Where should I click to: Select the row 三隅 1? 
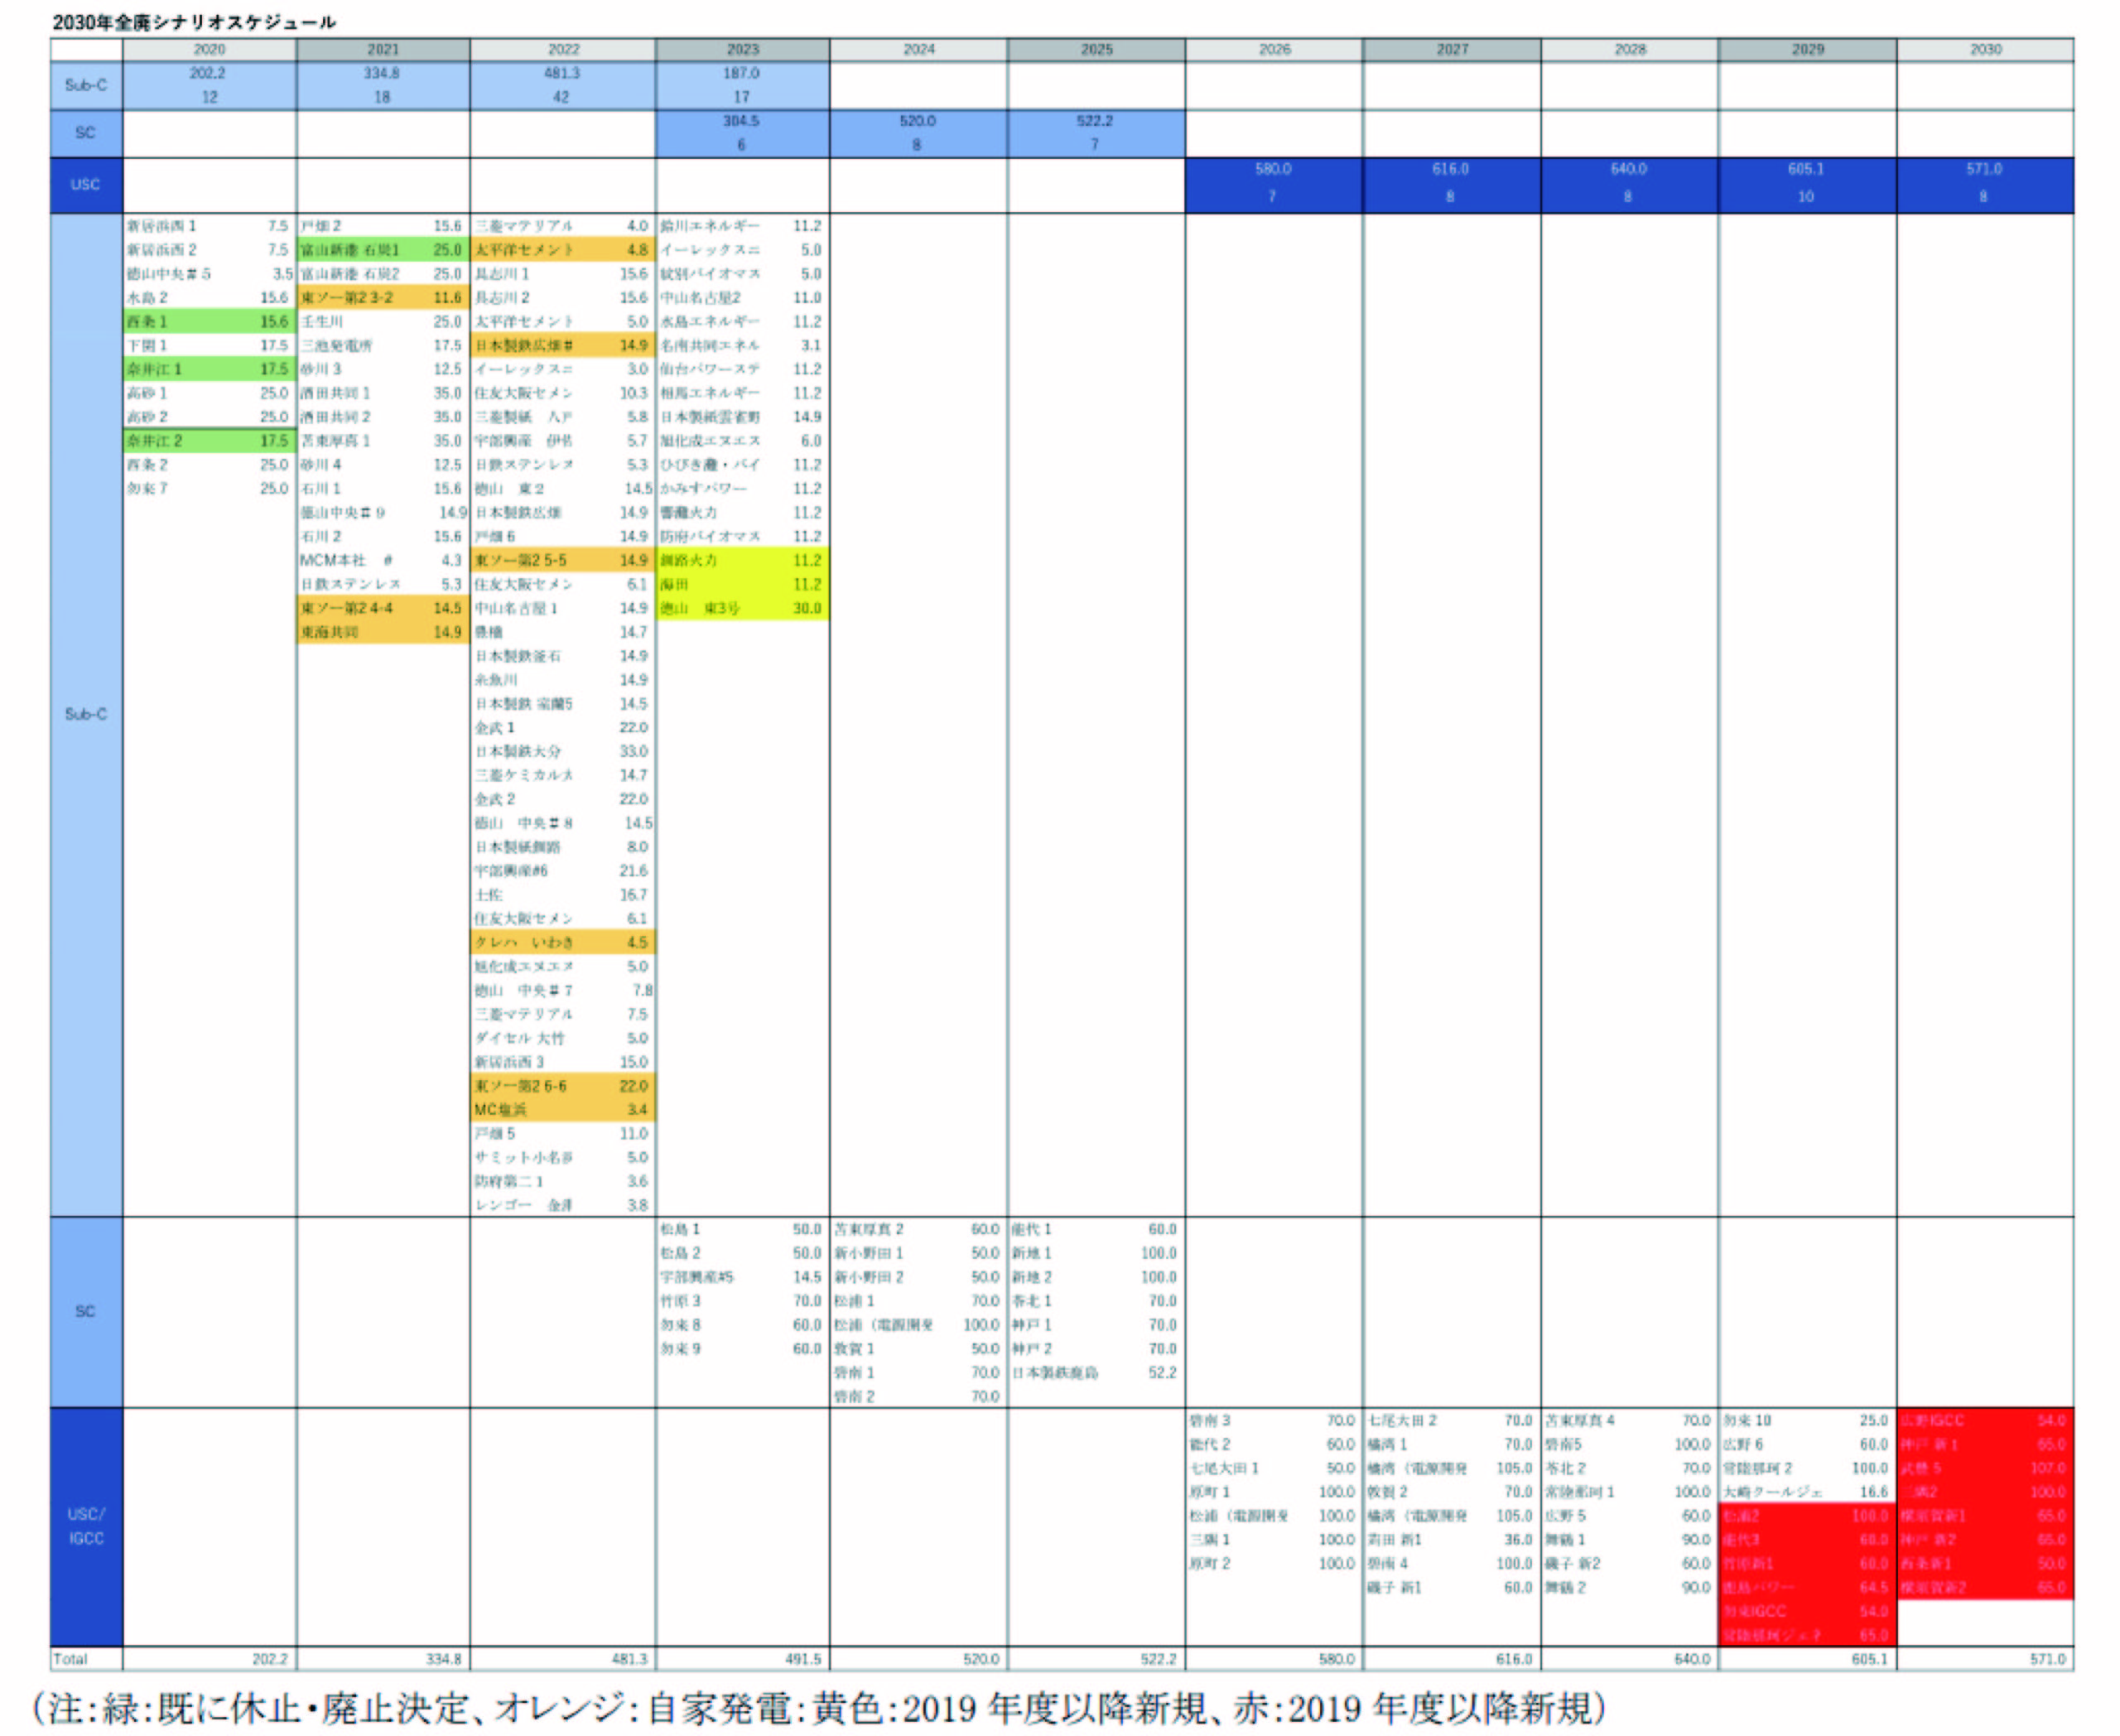click(x=1274, y=1540)
